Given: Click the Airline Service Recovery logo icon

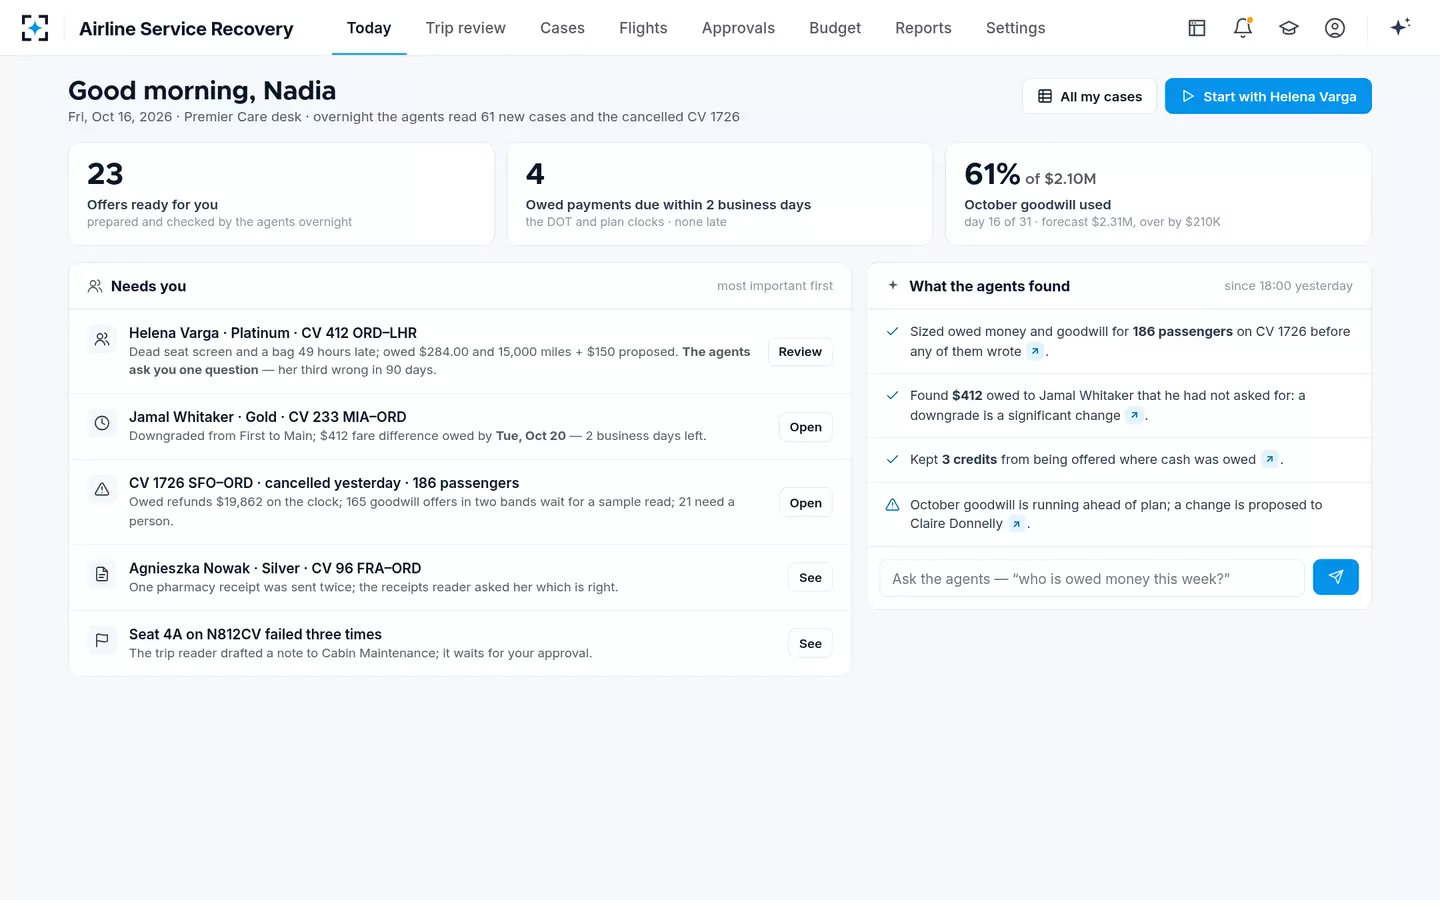Looking at the screenshot, I should tap(35, 28).
